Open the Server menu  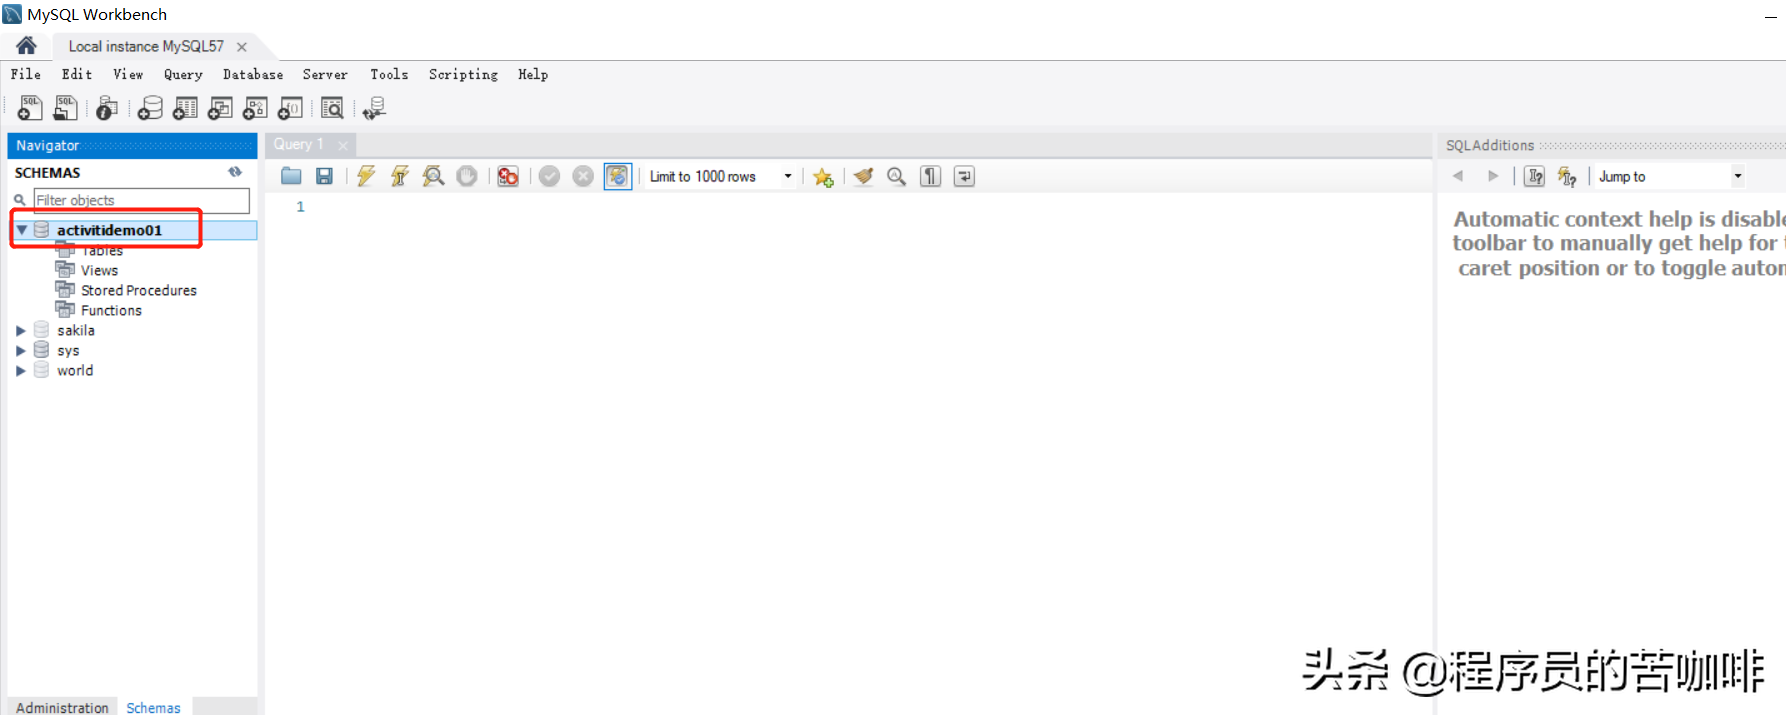click(x=325, y=74)
